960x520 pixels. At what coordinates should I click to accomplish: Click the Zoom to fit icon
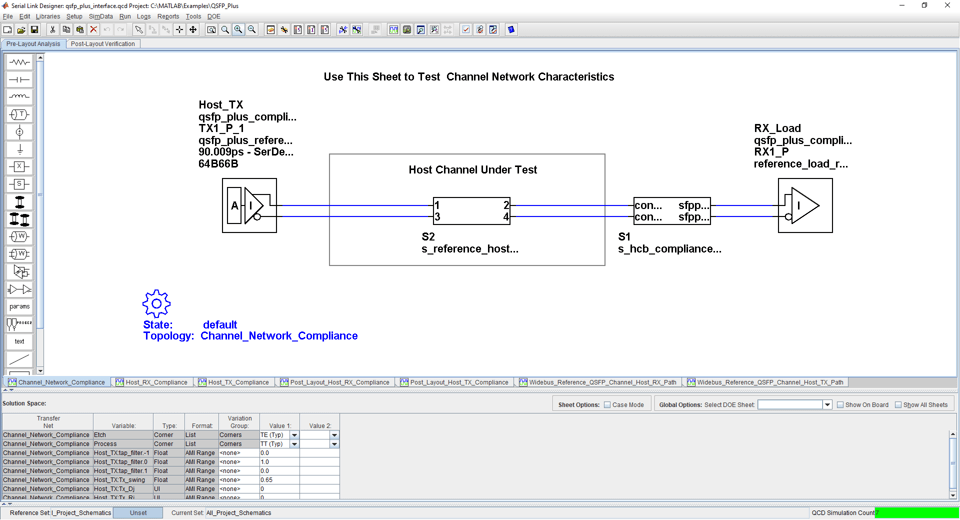pyautogui.click(x=211, y=29)
